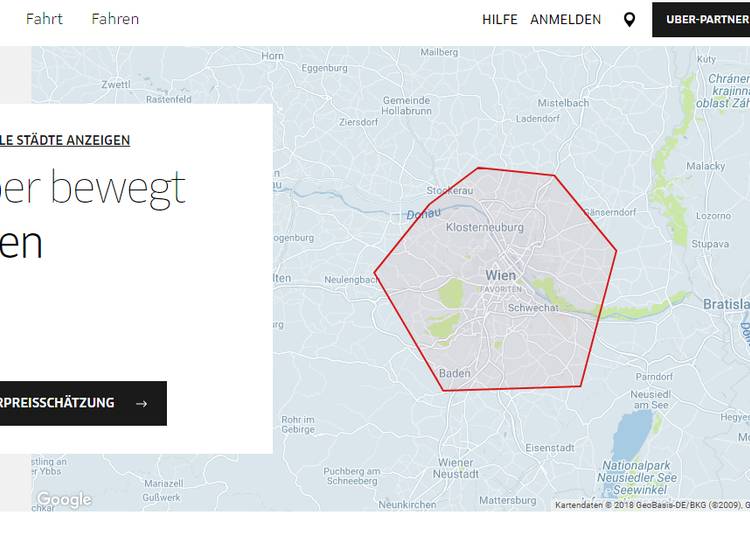The image size is (750, 560).
Task: Click the Baden map label
Action: [x=454, y=373]
